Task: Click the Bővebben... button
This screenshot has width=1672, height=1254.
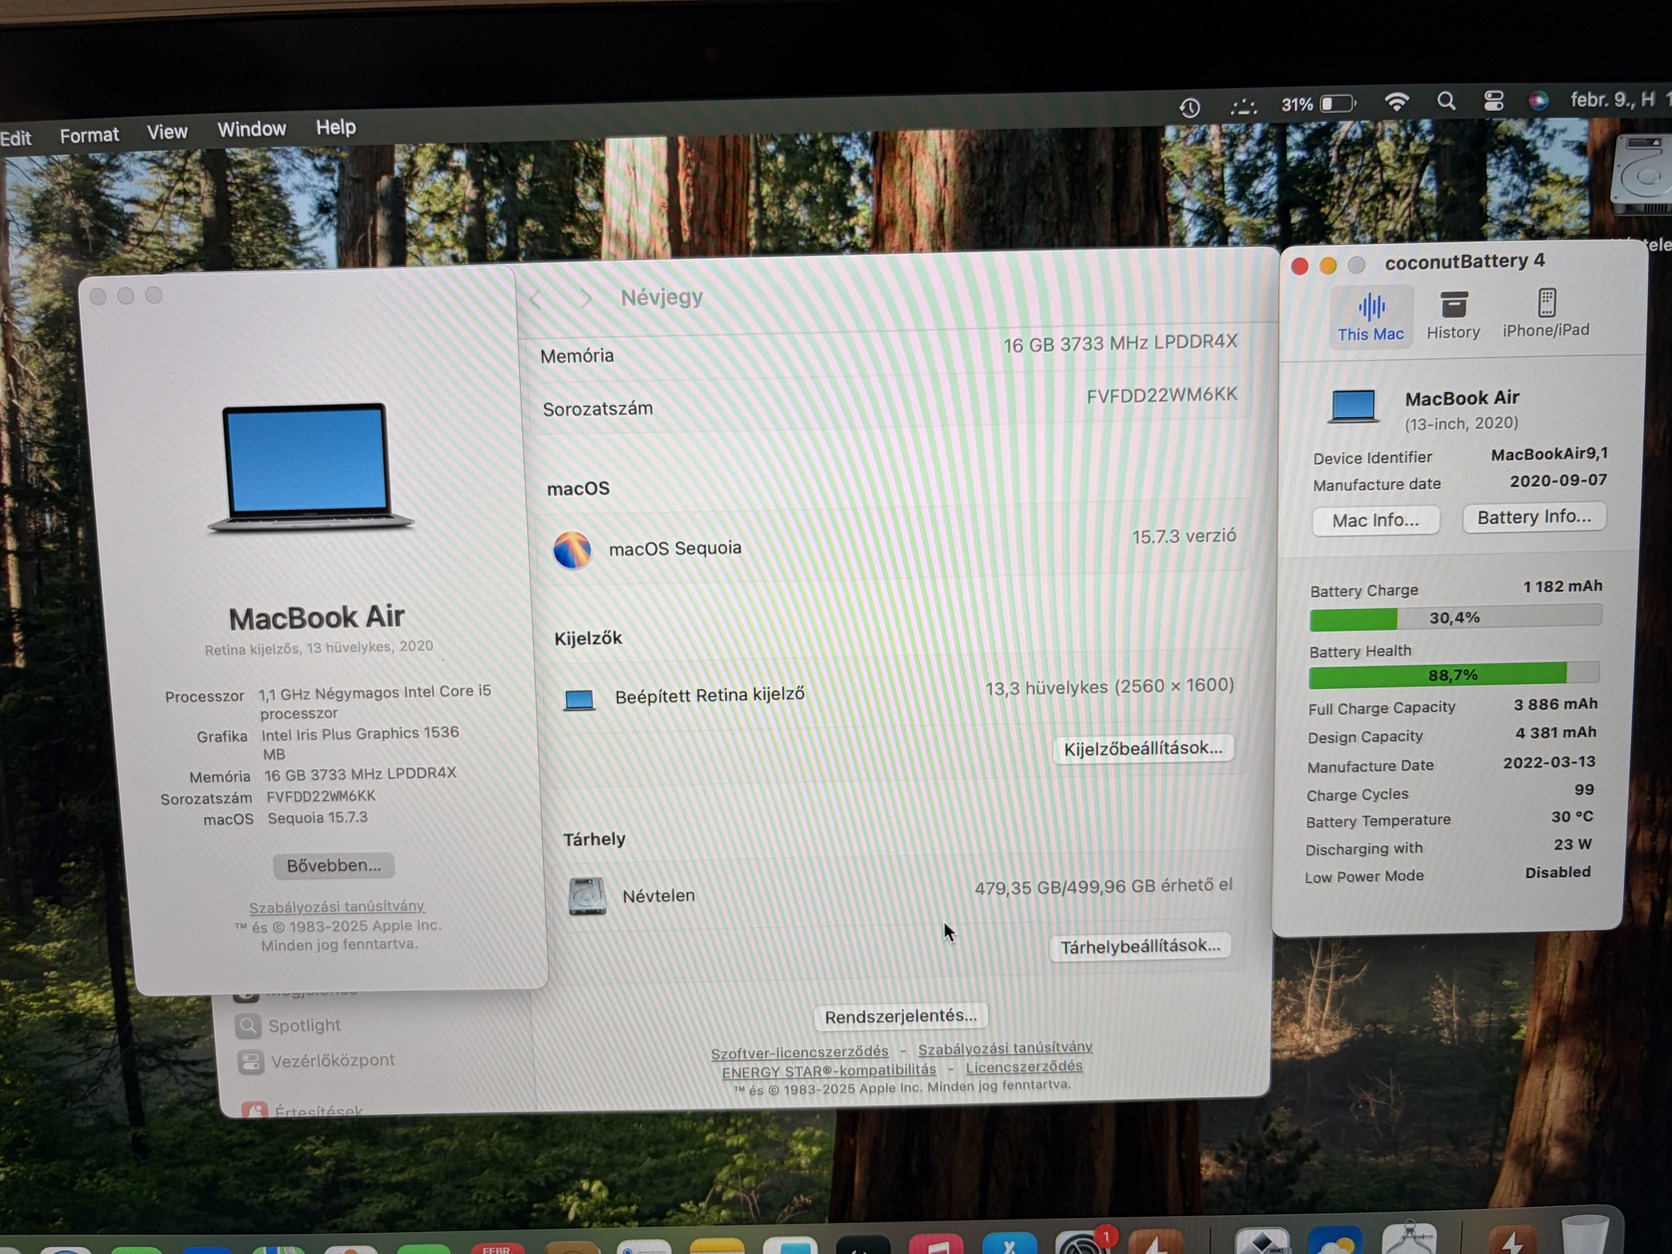Action: pos(334,865)
